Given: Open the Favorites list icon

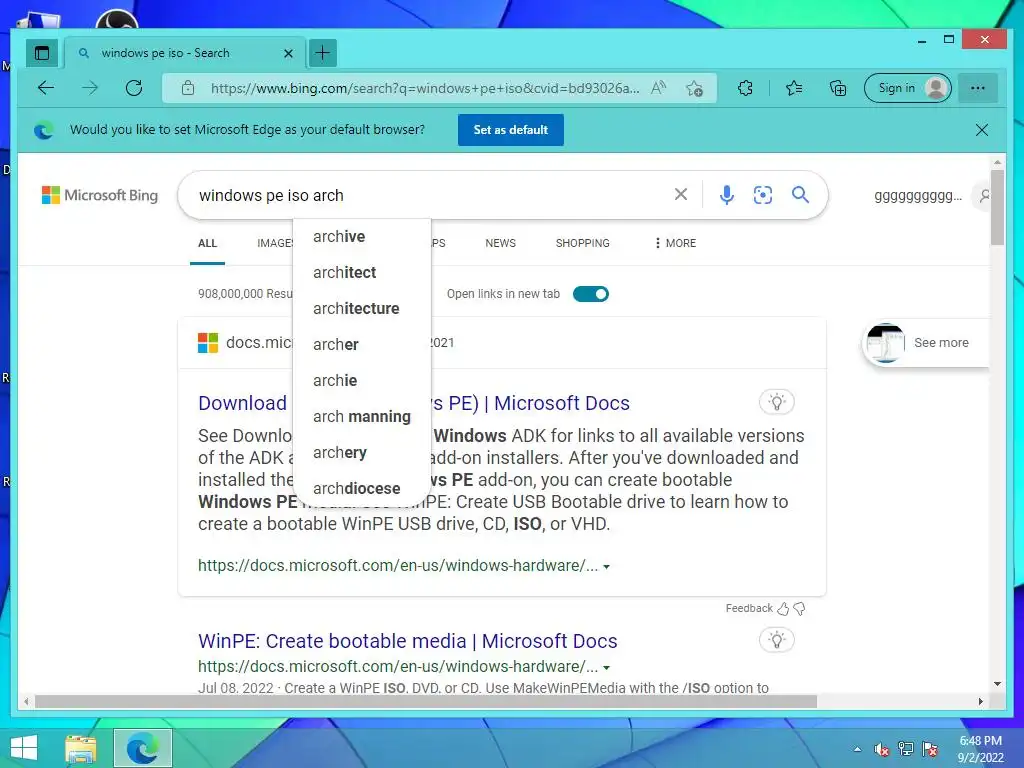Looking at the screenshot, I should click(x=793, y=88).
